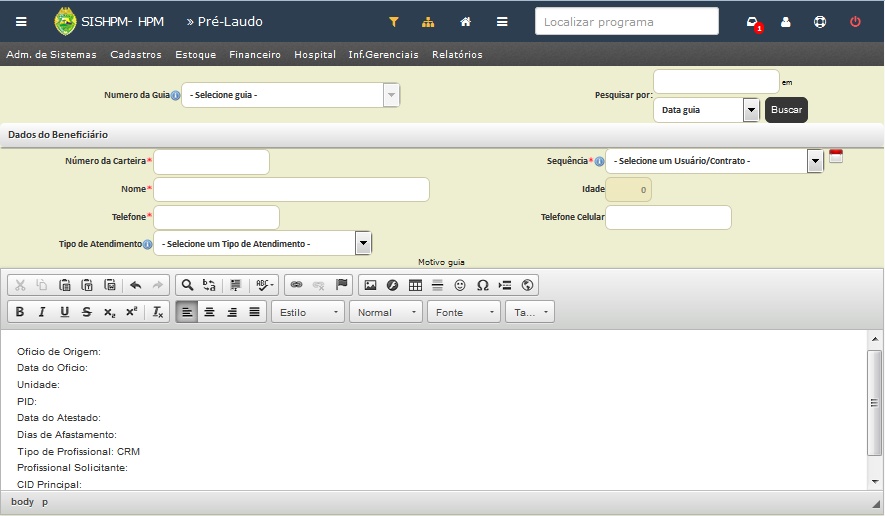This screenshot has width=885, height=516.
Task: Open the Ta... font size dropdown
Action: coord(530,312)
